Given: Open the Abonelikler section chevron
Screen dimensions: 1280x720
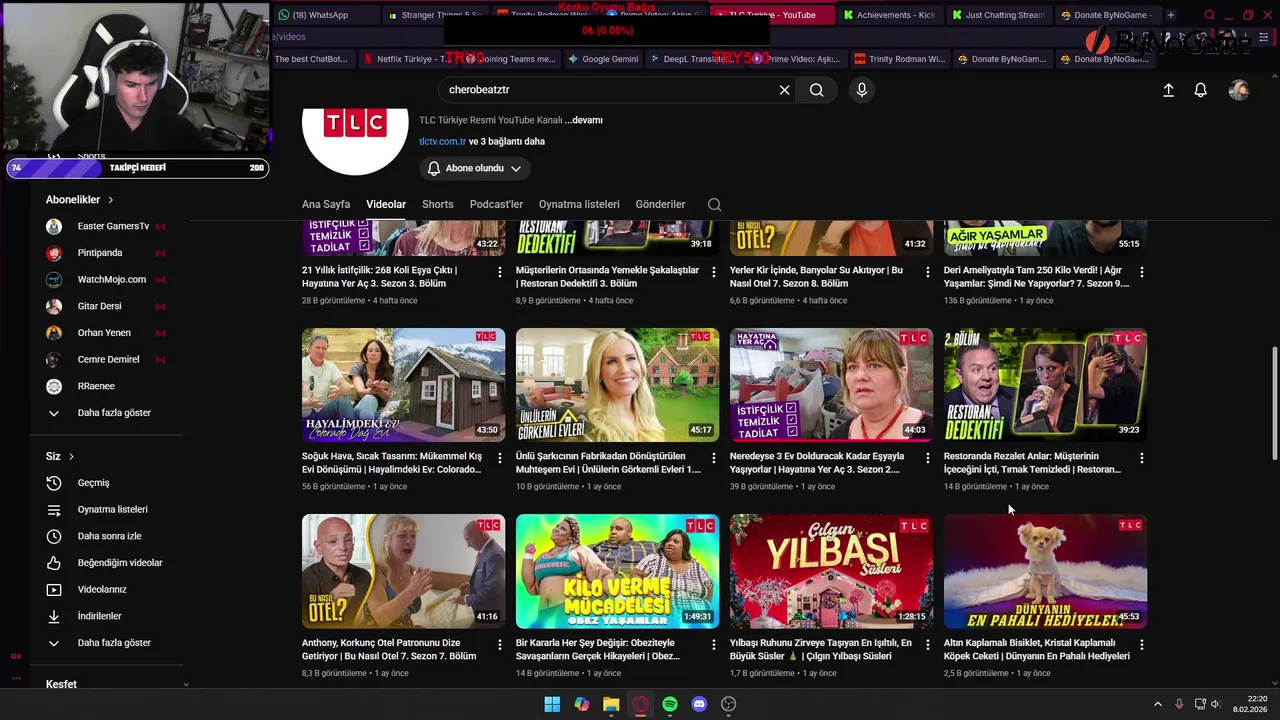Looking at the screenshot, I should (x=110, y=200).
